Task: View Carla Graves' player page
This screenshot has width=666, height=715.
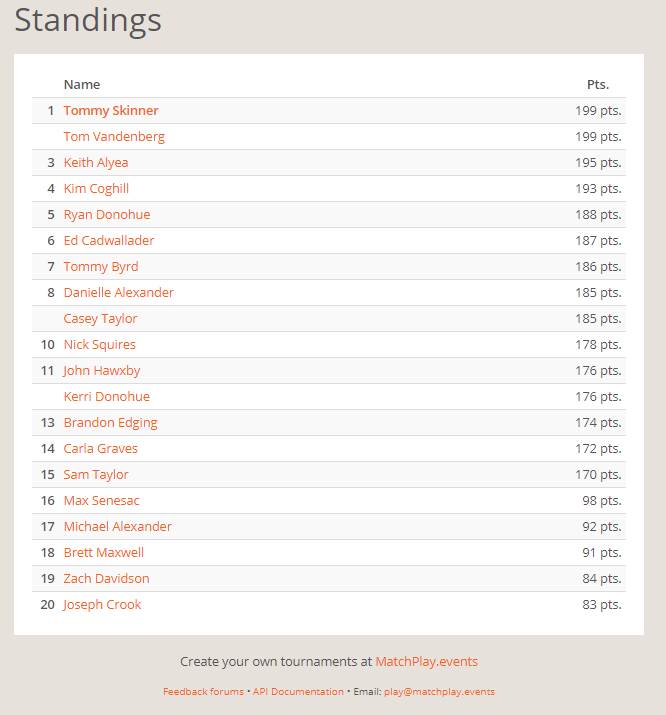Action: [x=101, y=449]
